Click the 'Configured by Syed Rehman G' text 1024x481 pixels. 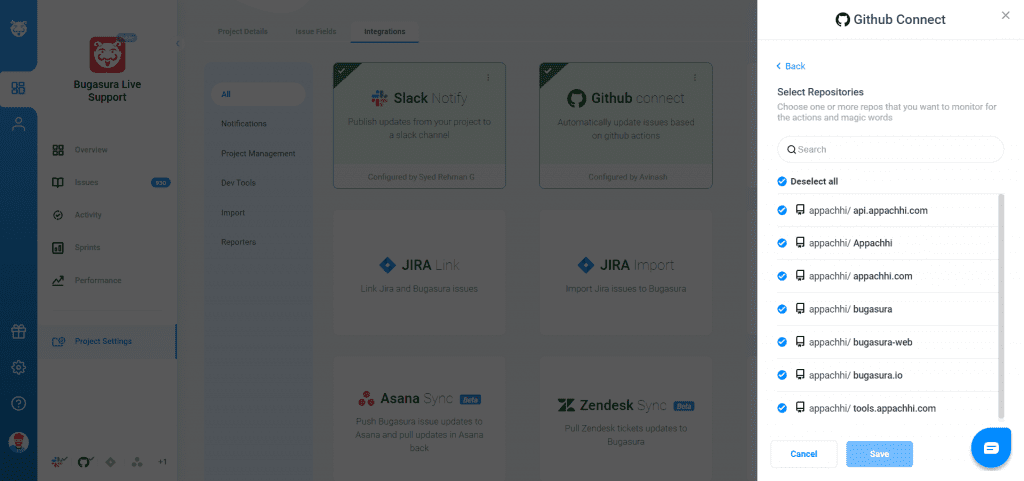click(421, 177)
